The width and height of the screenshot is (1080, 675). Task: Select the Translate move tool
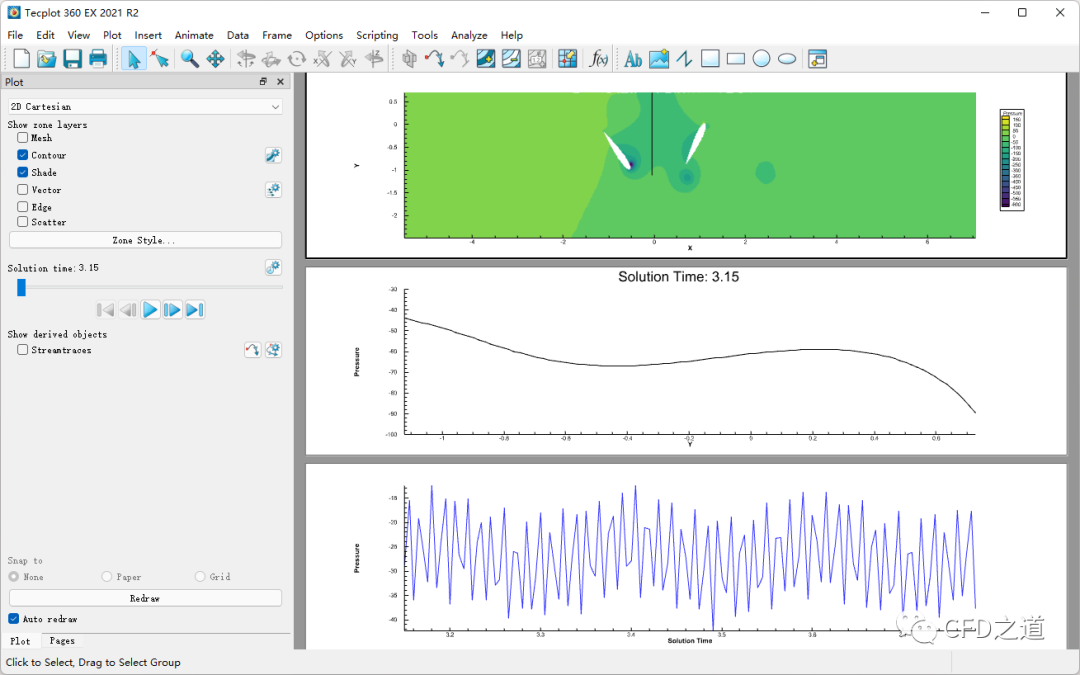coord(215,59)
